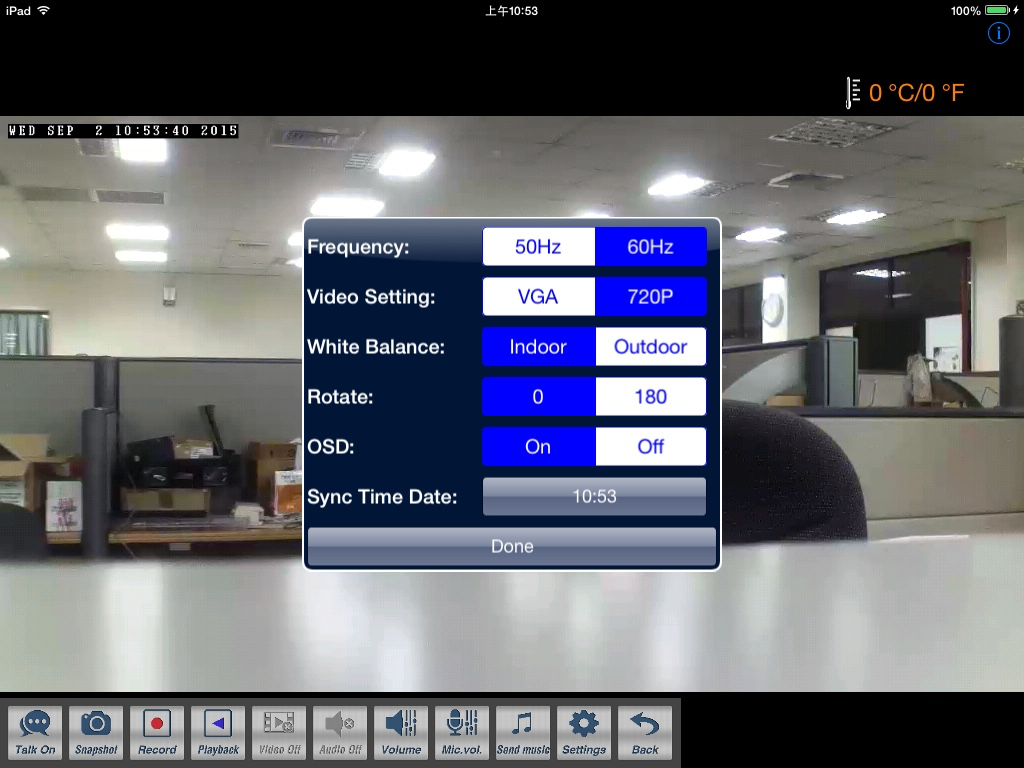The width and height of the screenshot is (1024, 768).
Task: Turn OSD Off
Action: [x=650, y=447]
